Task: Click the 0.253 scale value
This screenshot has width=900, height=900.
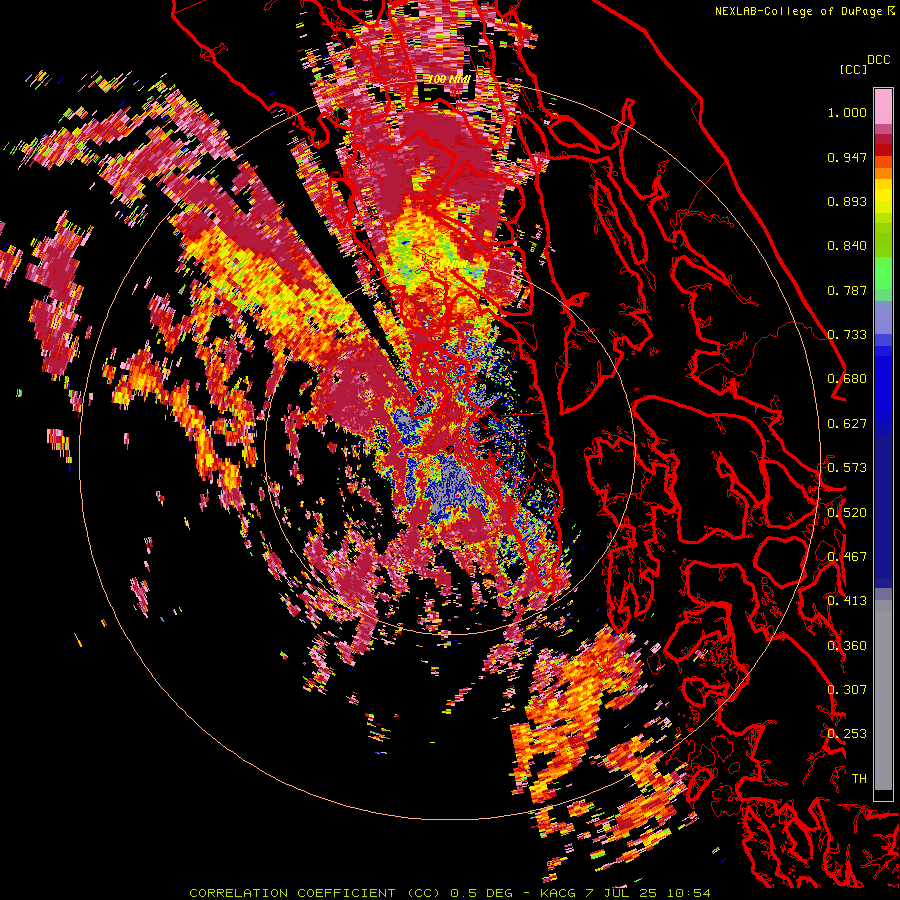Action: coord(847,734)
